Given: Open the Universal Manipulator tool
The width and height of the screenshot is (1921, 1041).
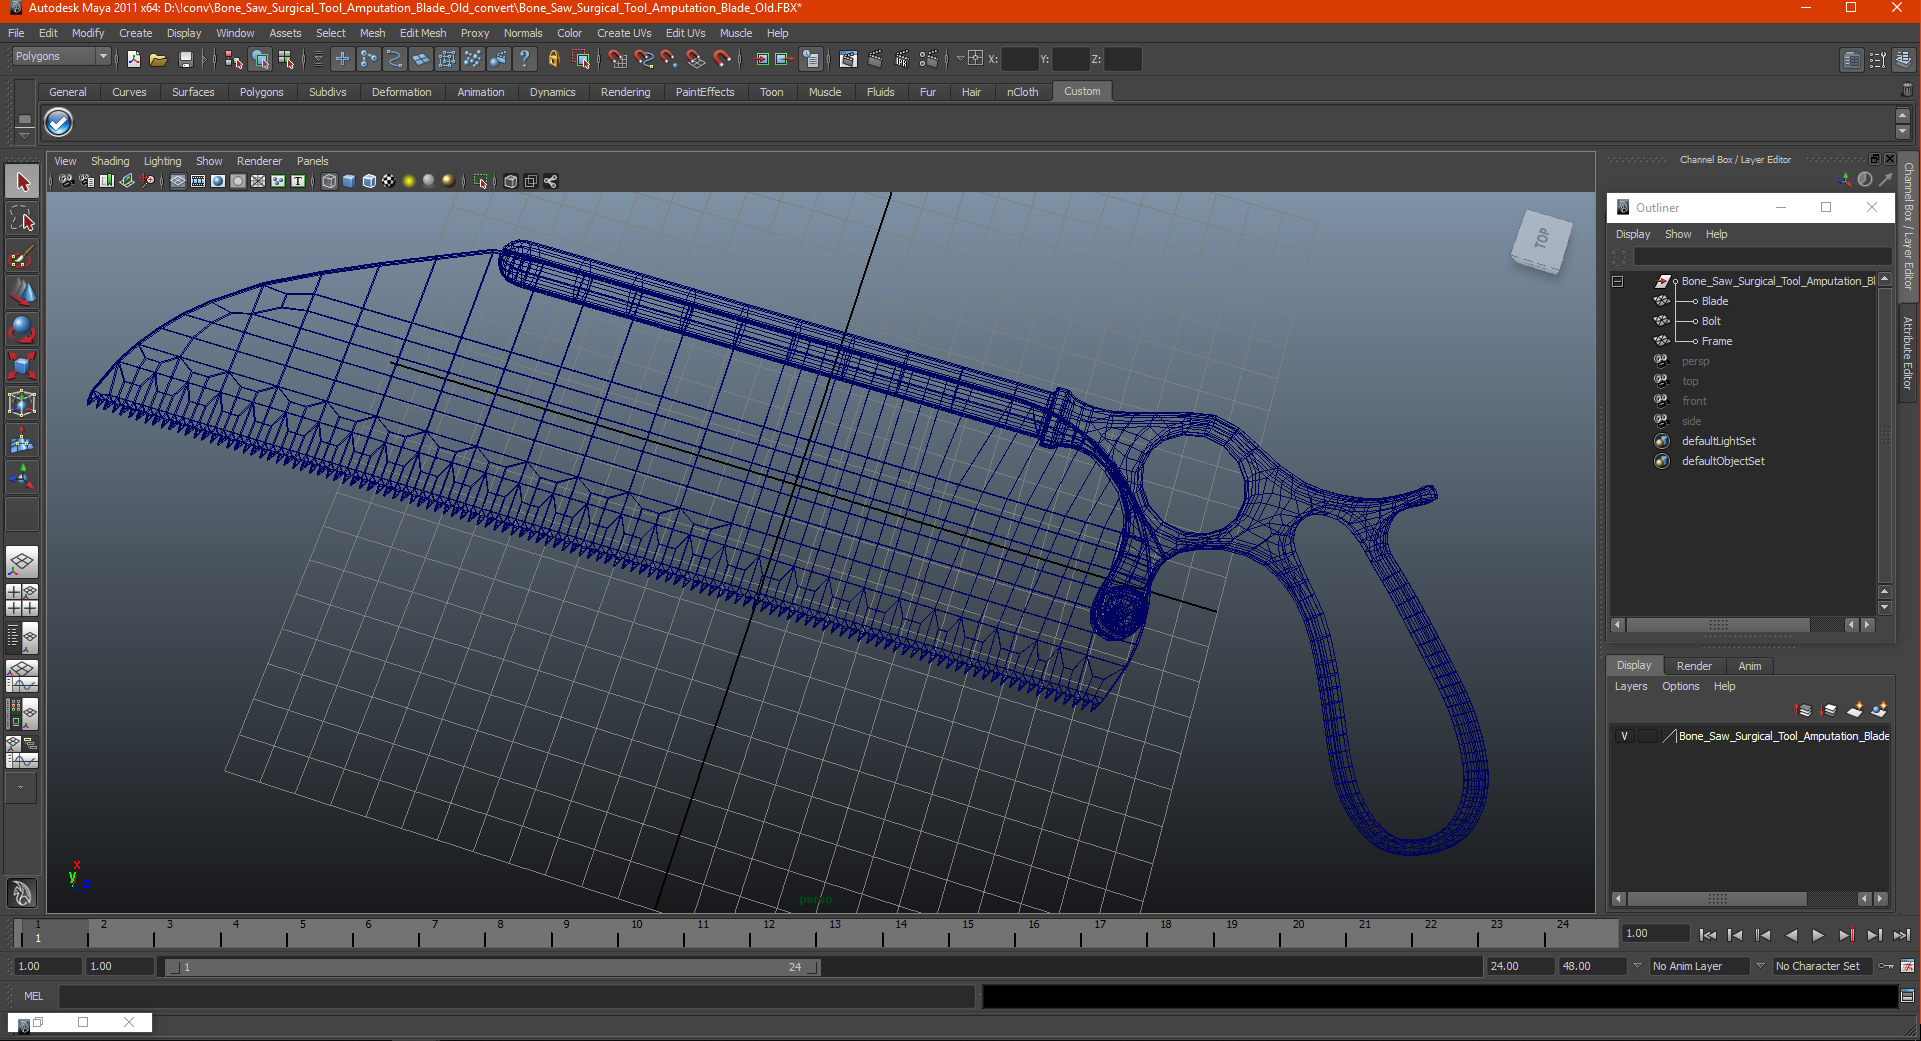Looking at the screenshot, I should pos(22,403).
